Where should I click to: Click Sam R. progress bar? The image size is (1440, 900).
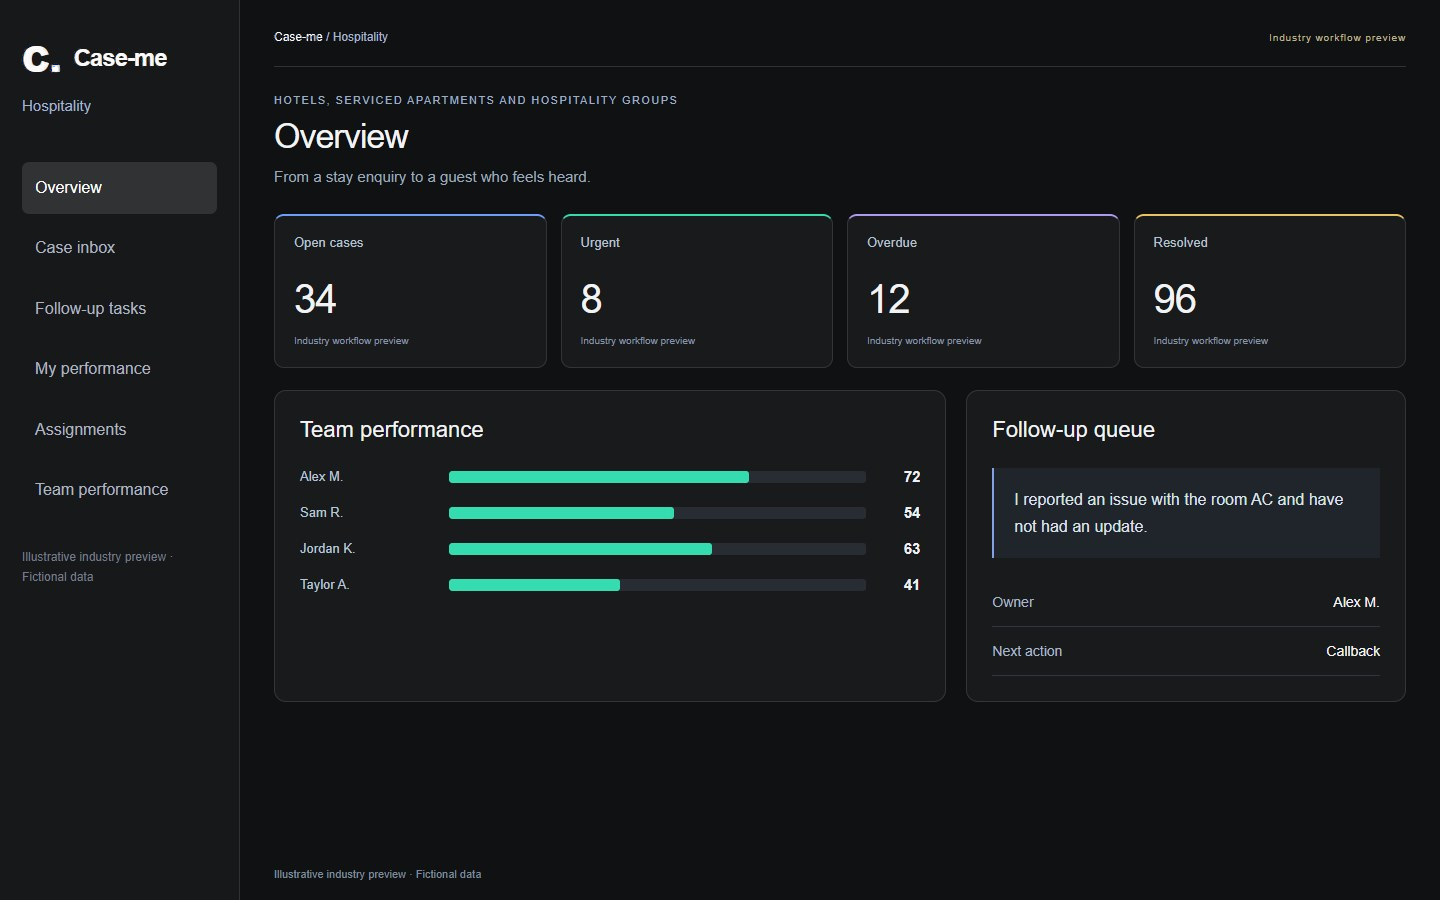[x=657, y=513]
